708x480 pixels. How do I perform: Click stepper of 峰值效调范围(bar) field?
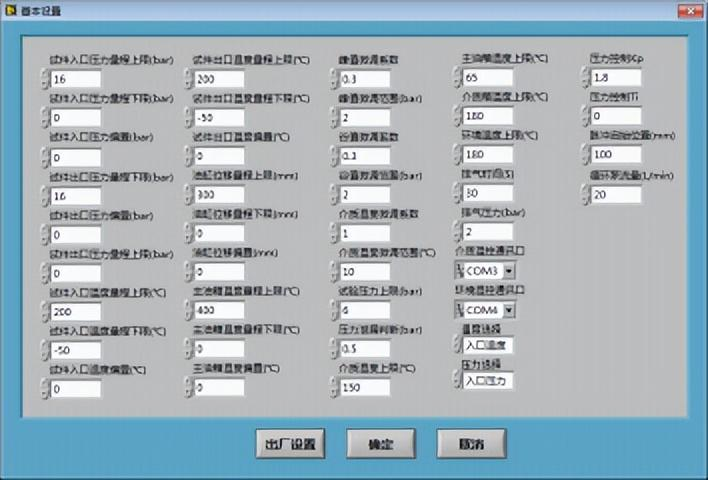pyautogui.click(x=334, y=118)
